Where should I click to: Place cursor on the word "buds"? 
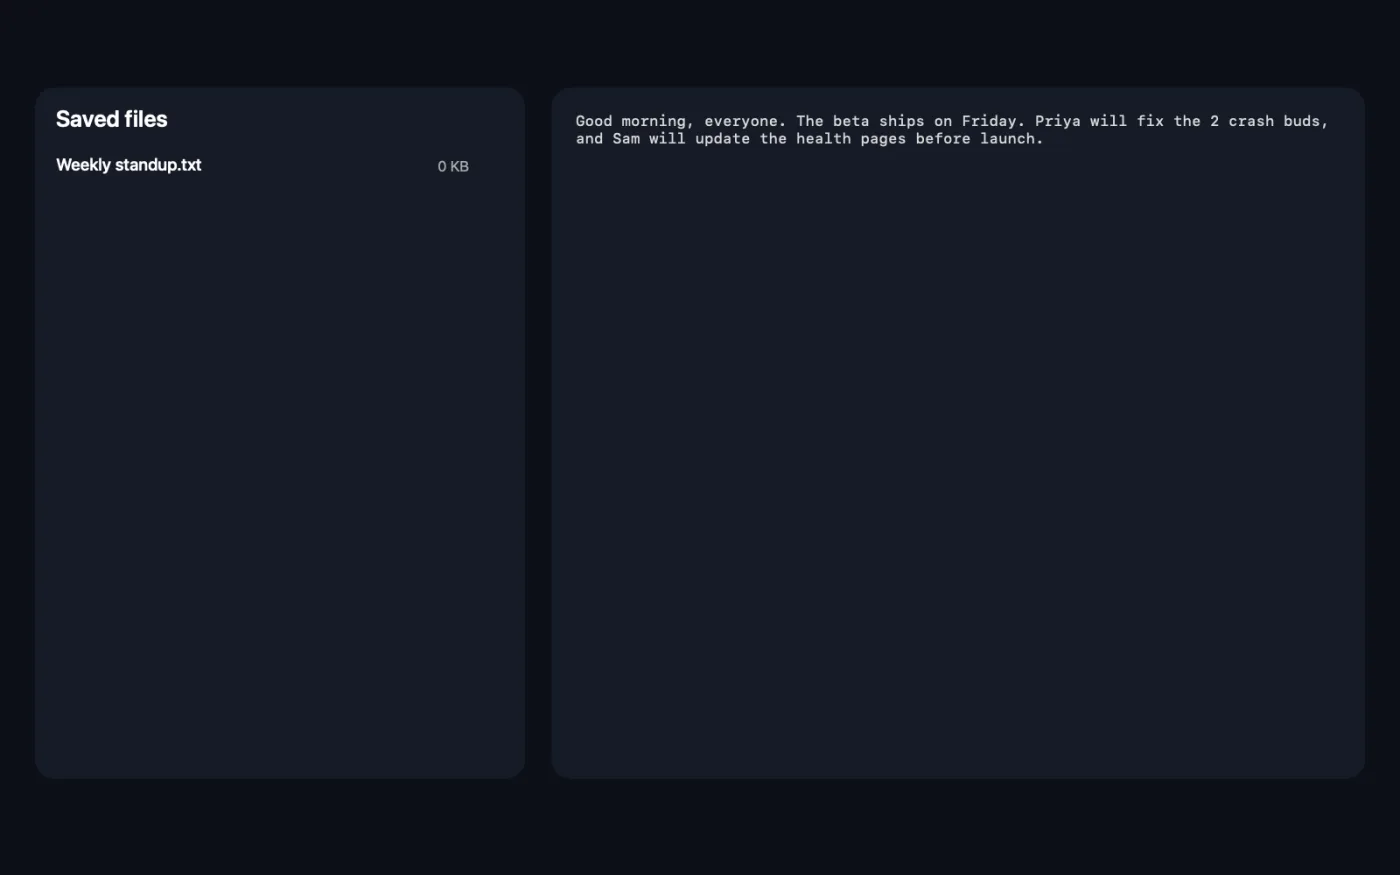click(1301, 121)
